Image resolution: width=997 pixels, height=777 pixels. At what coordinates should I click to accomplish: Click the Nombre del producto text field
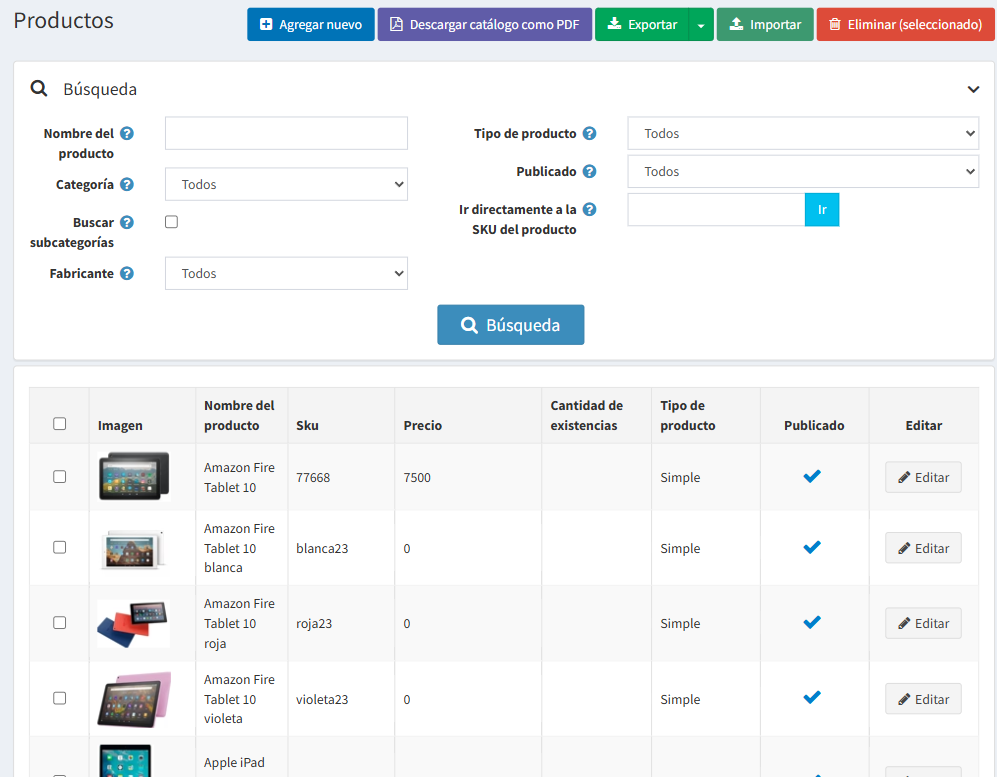[286, 133]
